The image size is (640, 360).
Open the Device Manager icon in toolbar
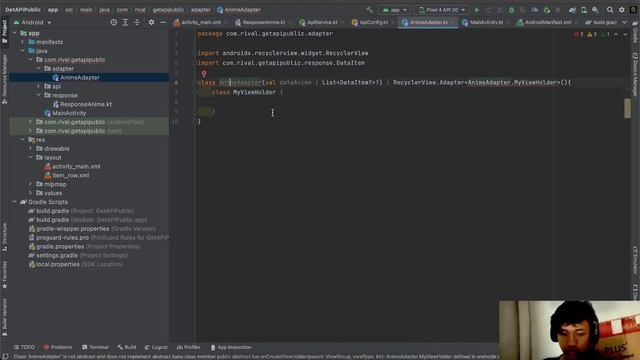584,10
